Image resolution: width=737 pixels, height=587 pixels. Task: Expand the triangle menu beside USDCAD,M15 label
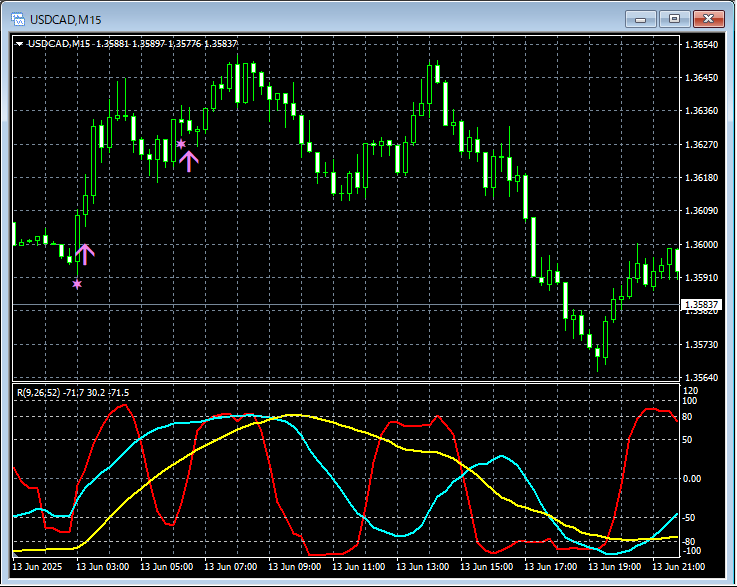pyautogui.click(x=19, y=44)
